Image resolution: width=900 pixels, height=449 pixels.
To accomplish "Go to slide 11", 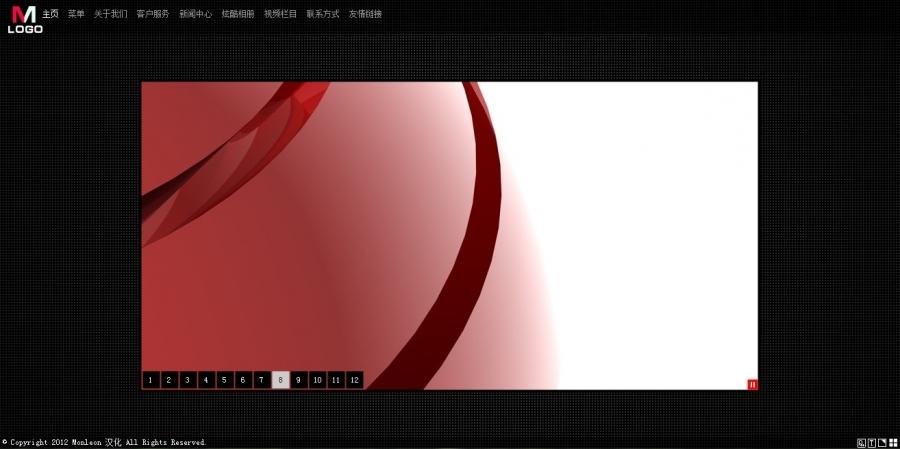I will tap(336, 380).
